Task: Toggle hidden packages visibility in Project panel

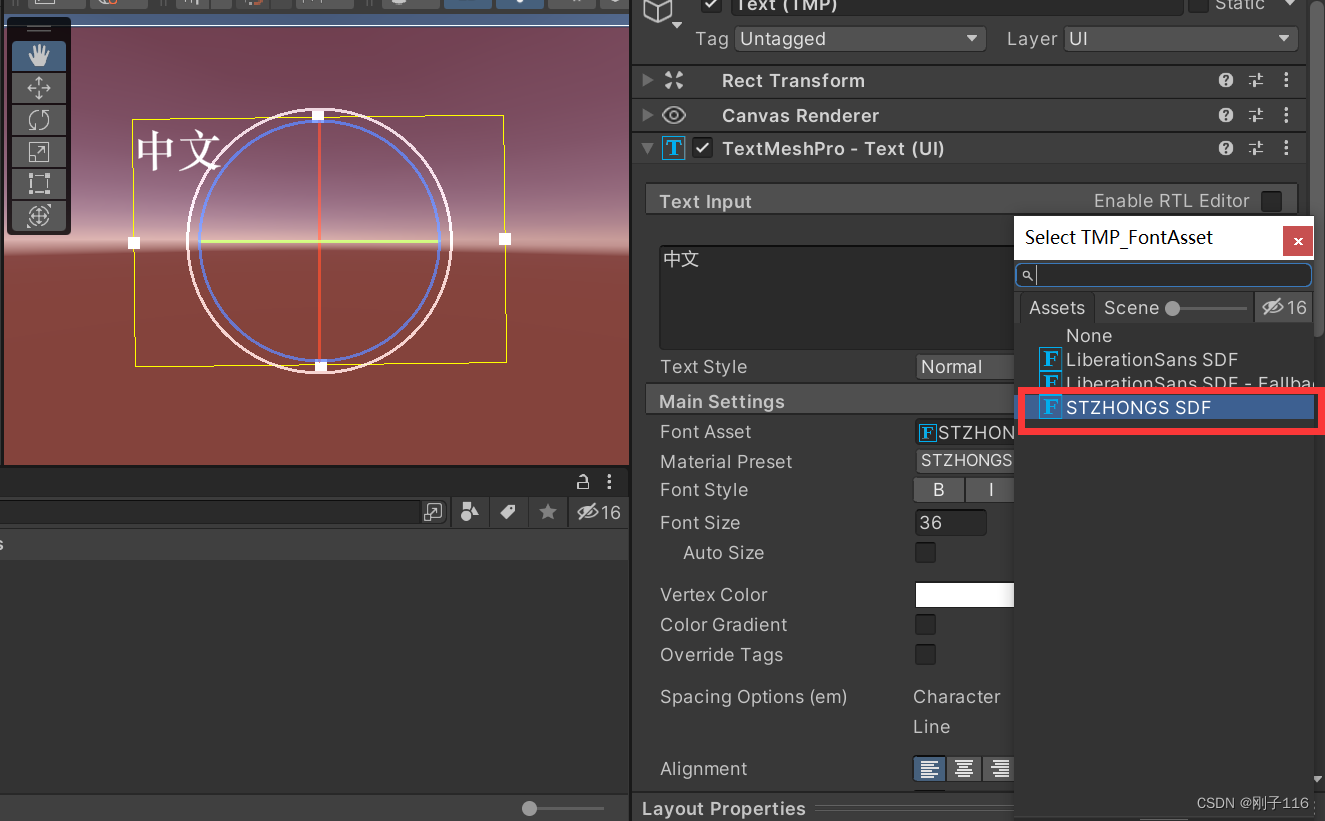Action: click(598, 512)
